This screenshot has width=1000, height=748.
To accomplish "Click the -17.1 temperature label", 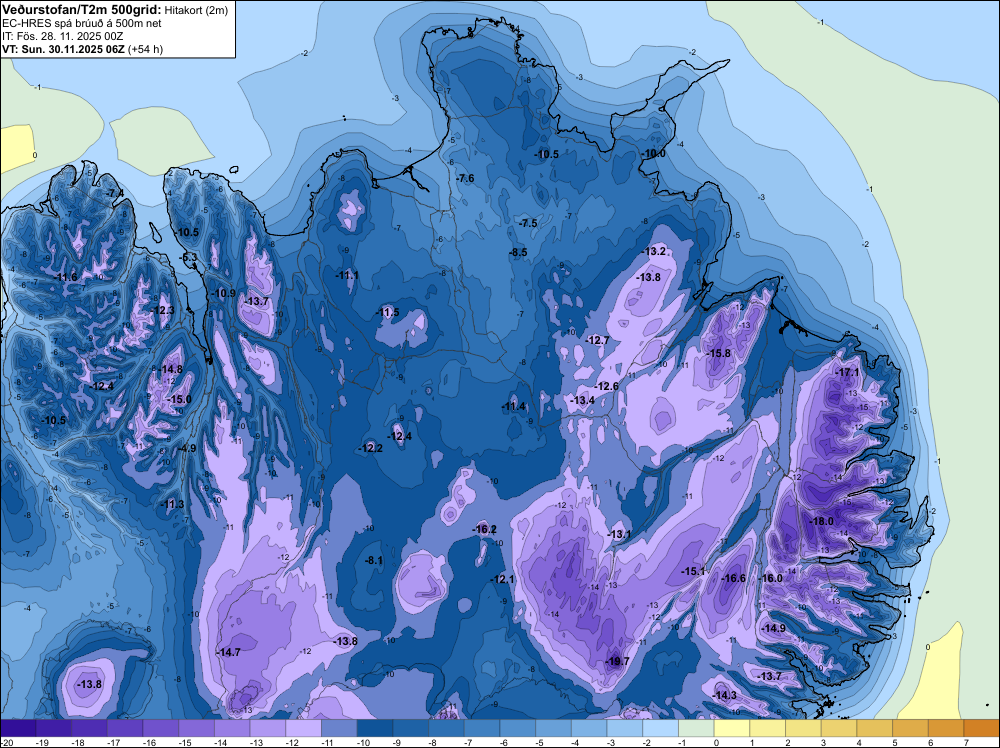I will tap(848, 372).
